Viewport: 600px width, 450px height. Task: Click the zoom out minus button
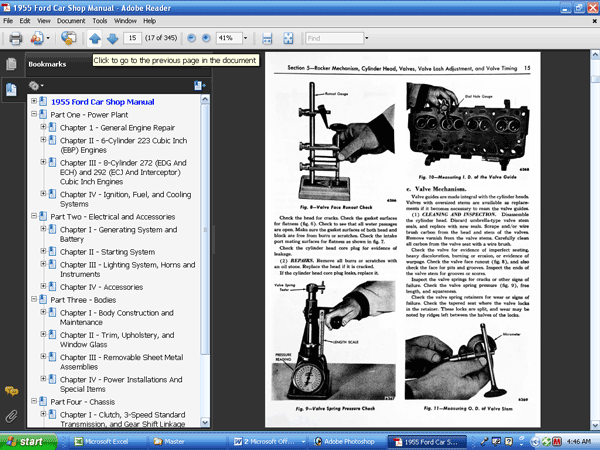coord(192,38)
